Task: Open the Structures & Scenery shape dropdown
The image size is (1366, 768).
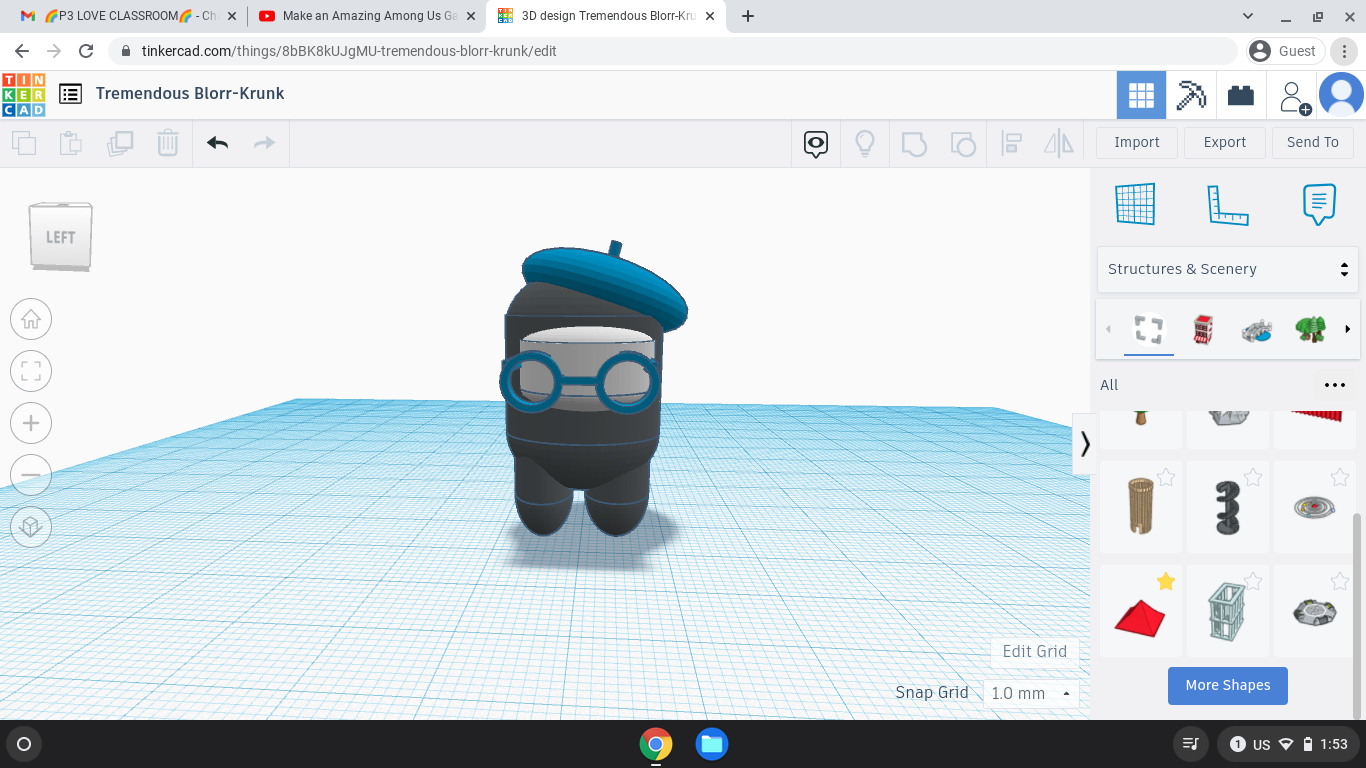Action: [x=1228, y=269]
